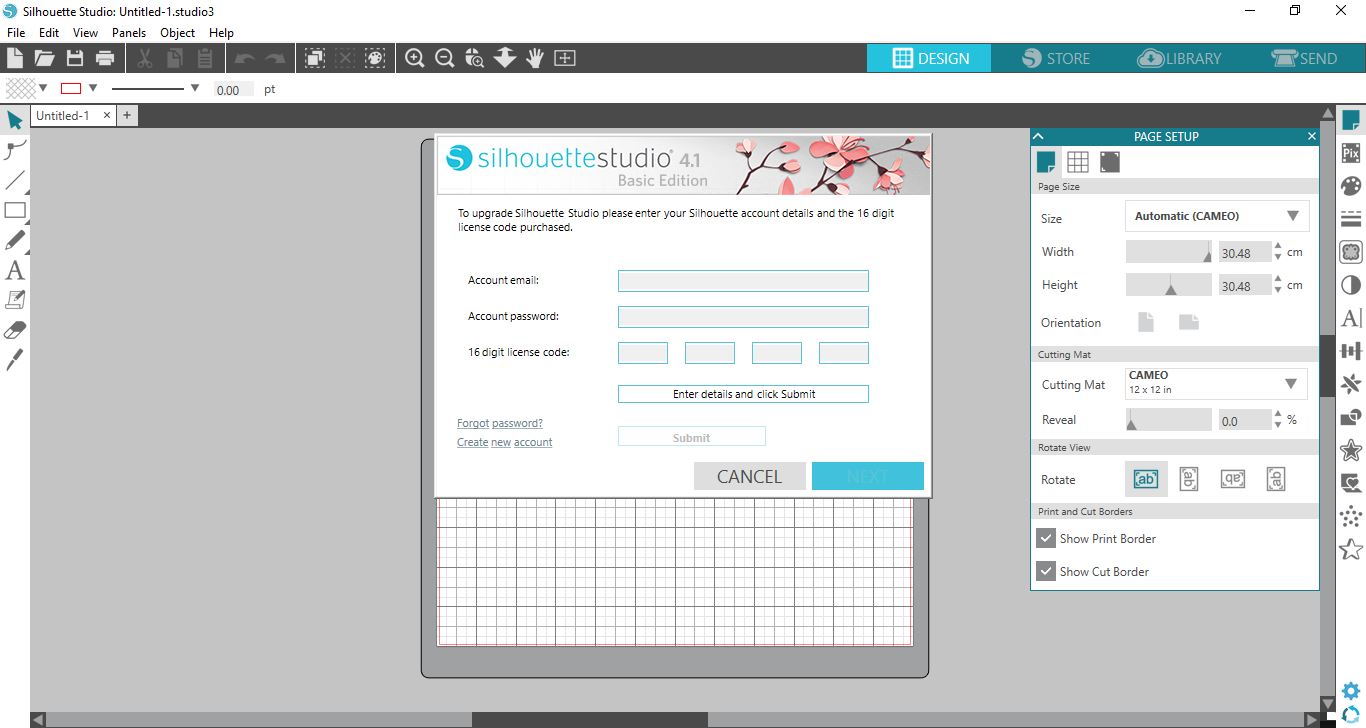Save the document with the floppy disk icon
The height and width of the screenshot is (728, 1366).
click(x=74, y=58)
